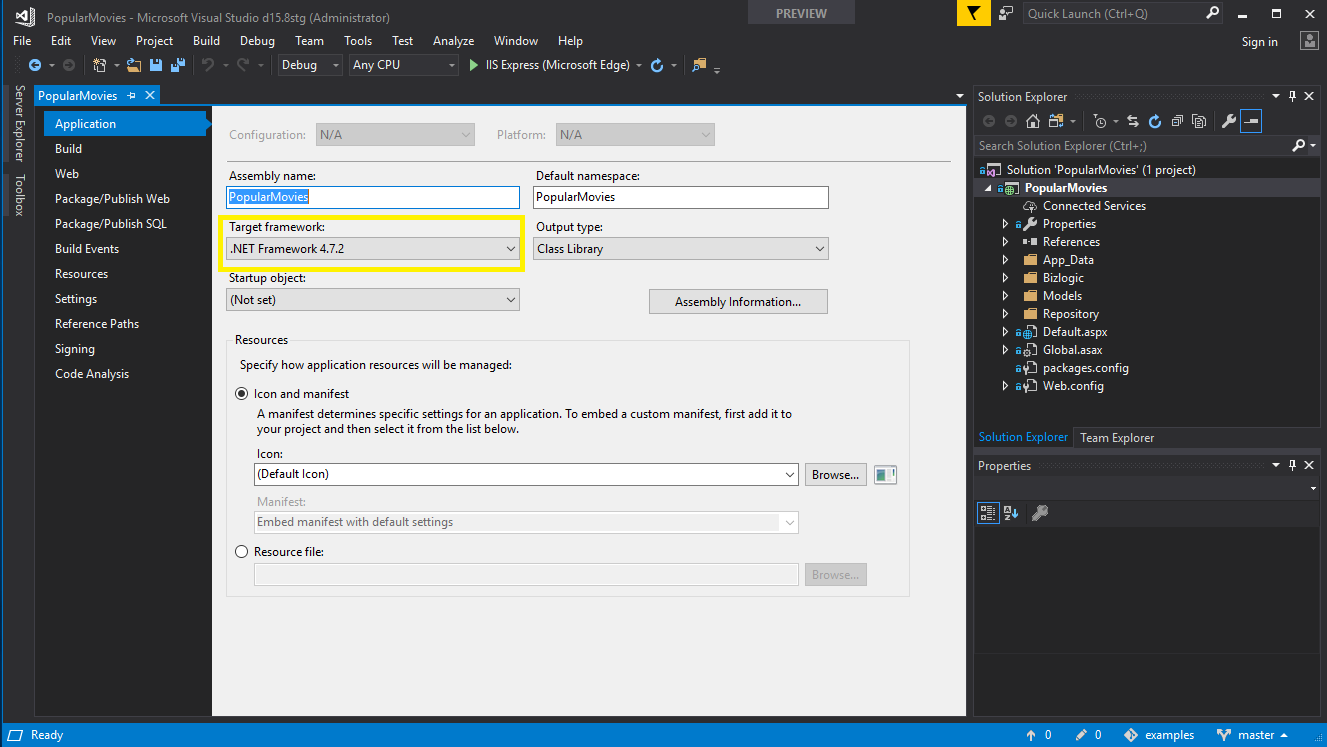
Task: Click the Save All toolbar icon
Action: (x=178, y=65)
